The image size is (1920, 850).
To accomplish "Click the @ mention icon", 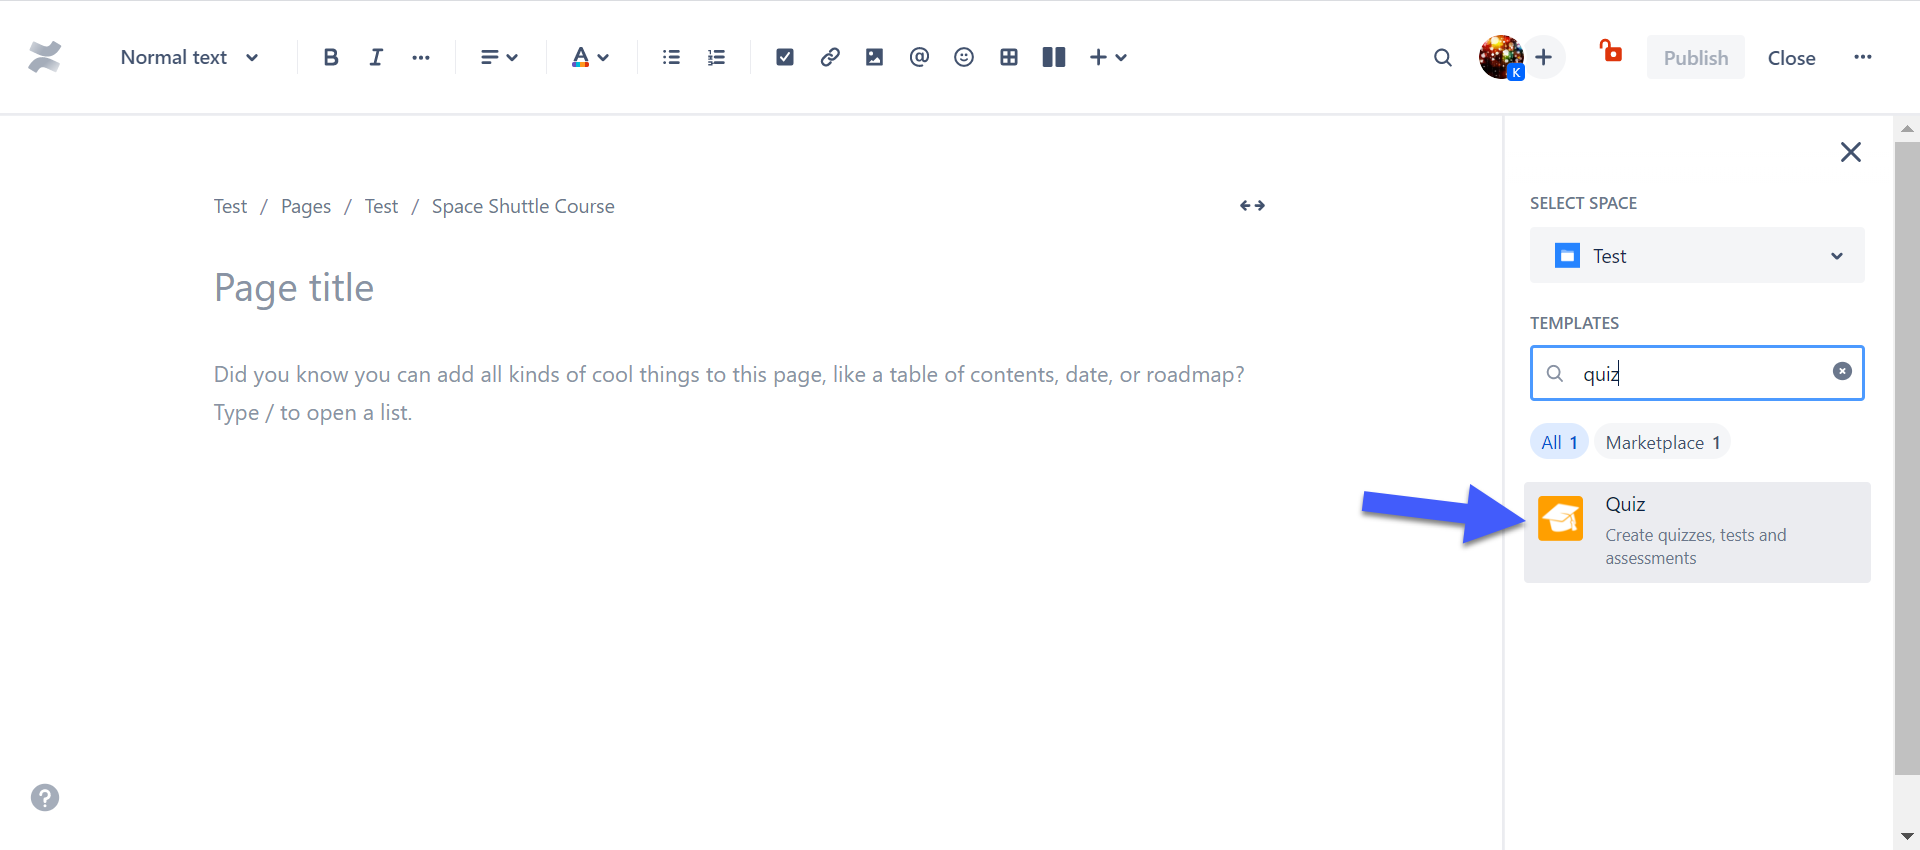I will pyautogui.click(x=919, y=58).
